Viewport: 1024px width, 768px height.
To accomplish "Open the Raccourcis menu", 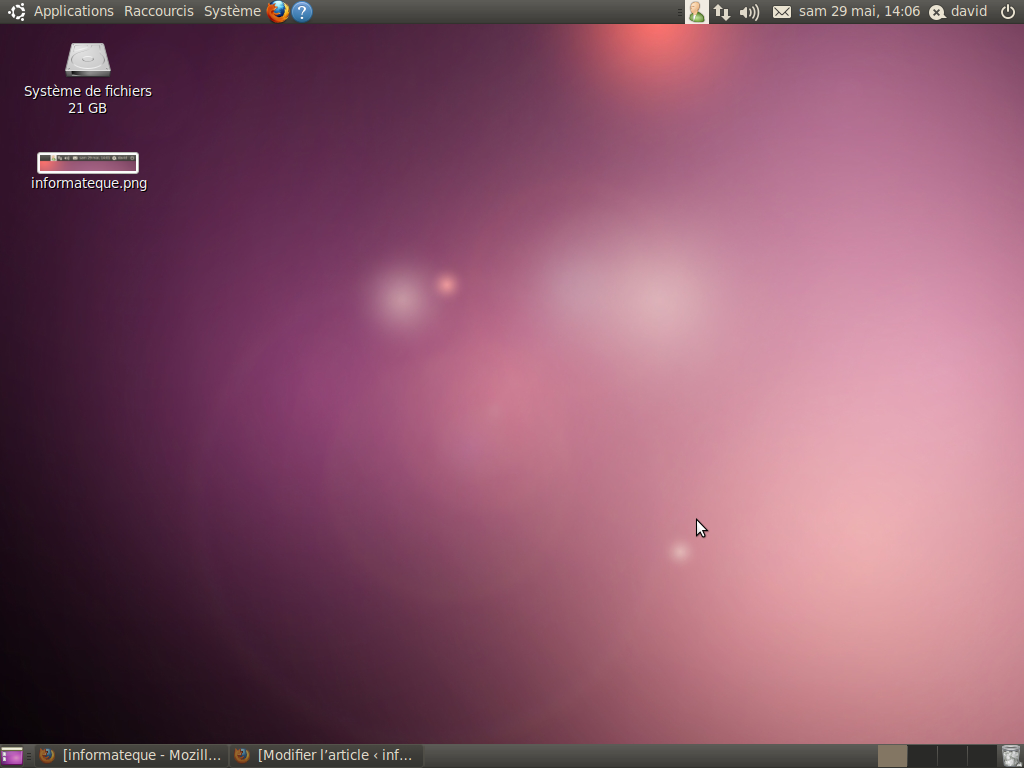I will click(x=159, y=11).
